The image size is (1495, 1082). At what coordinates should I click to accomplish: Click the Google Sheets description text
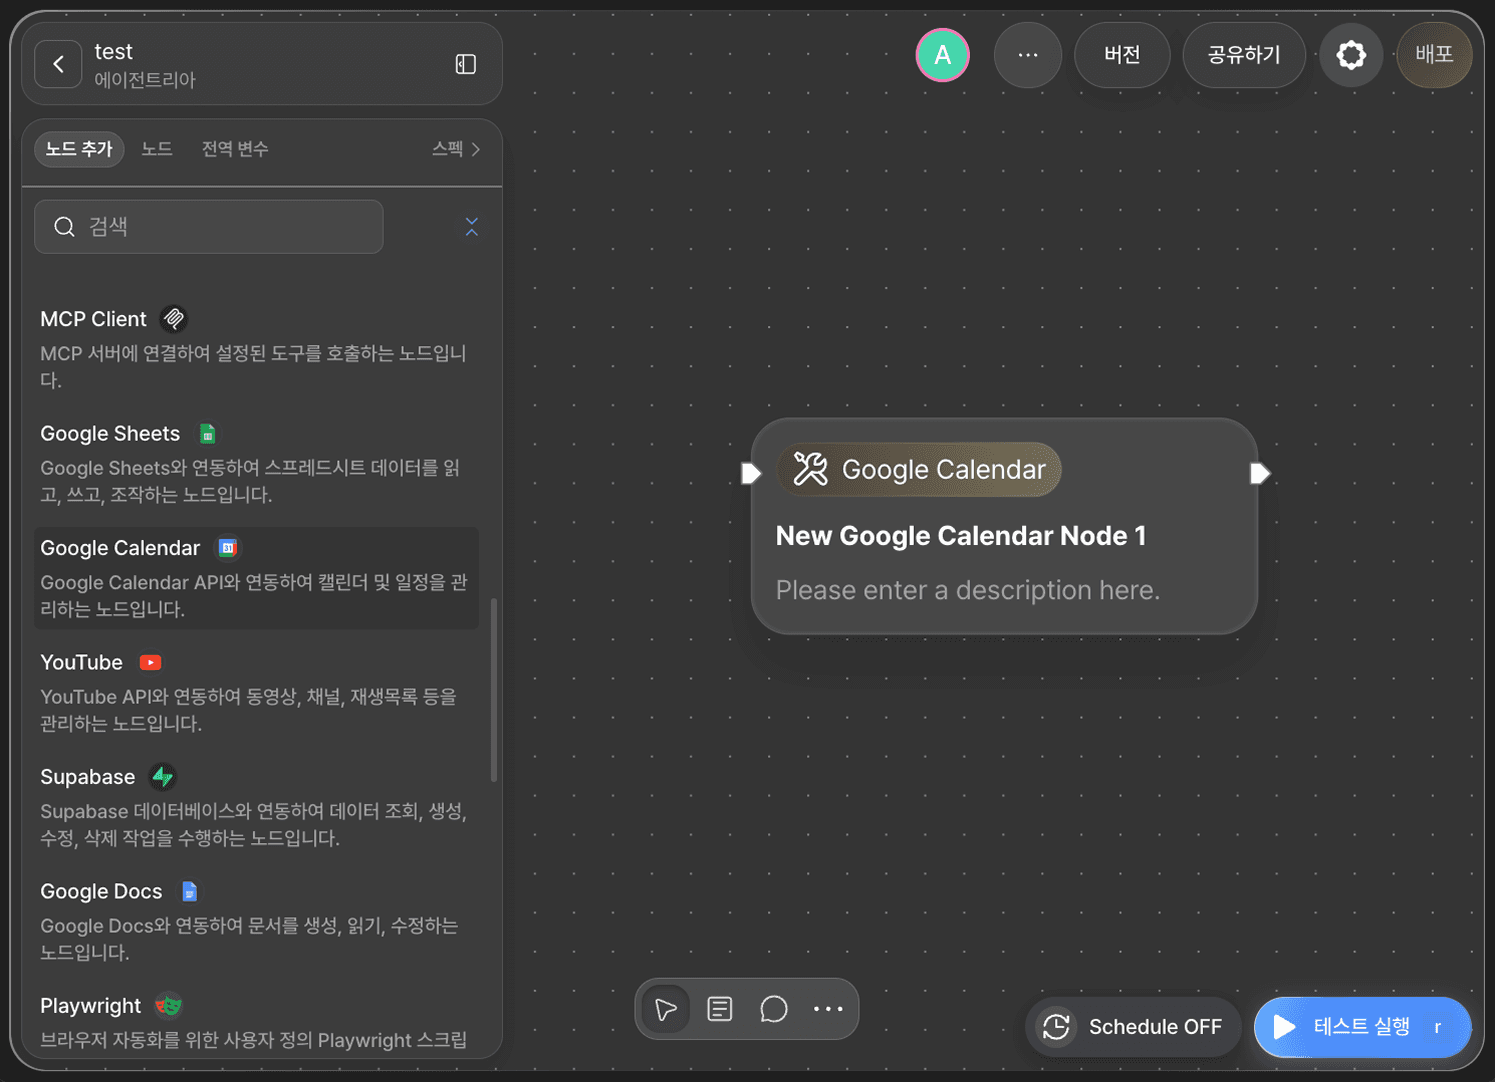250,481
